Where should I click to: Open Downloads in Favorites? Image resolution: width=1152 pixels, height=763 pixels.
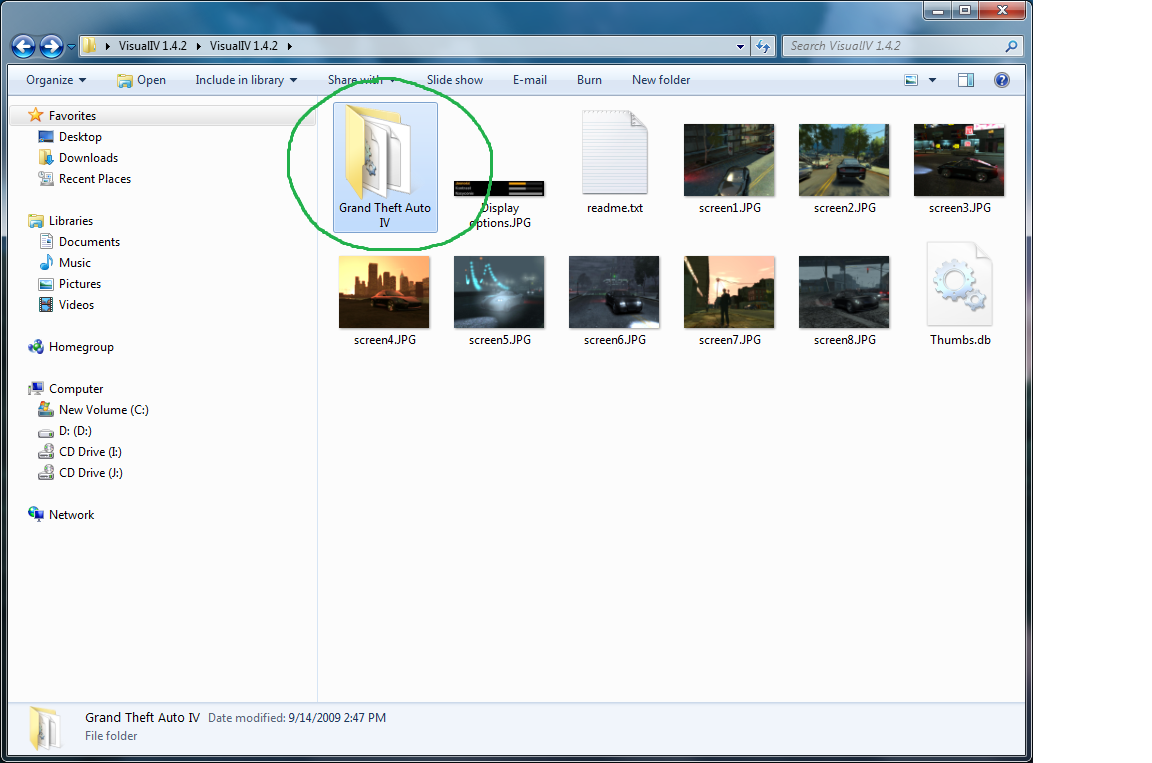tap(88, 158)
